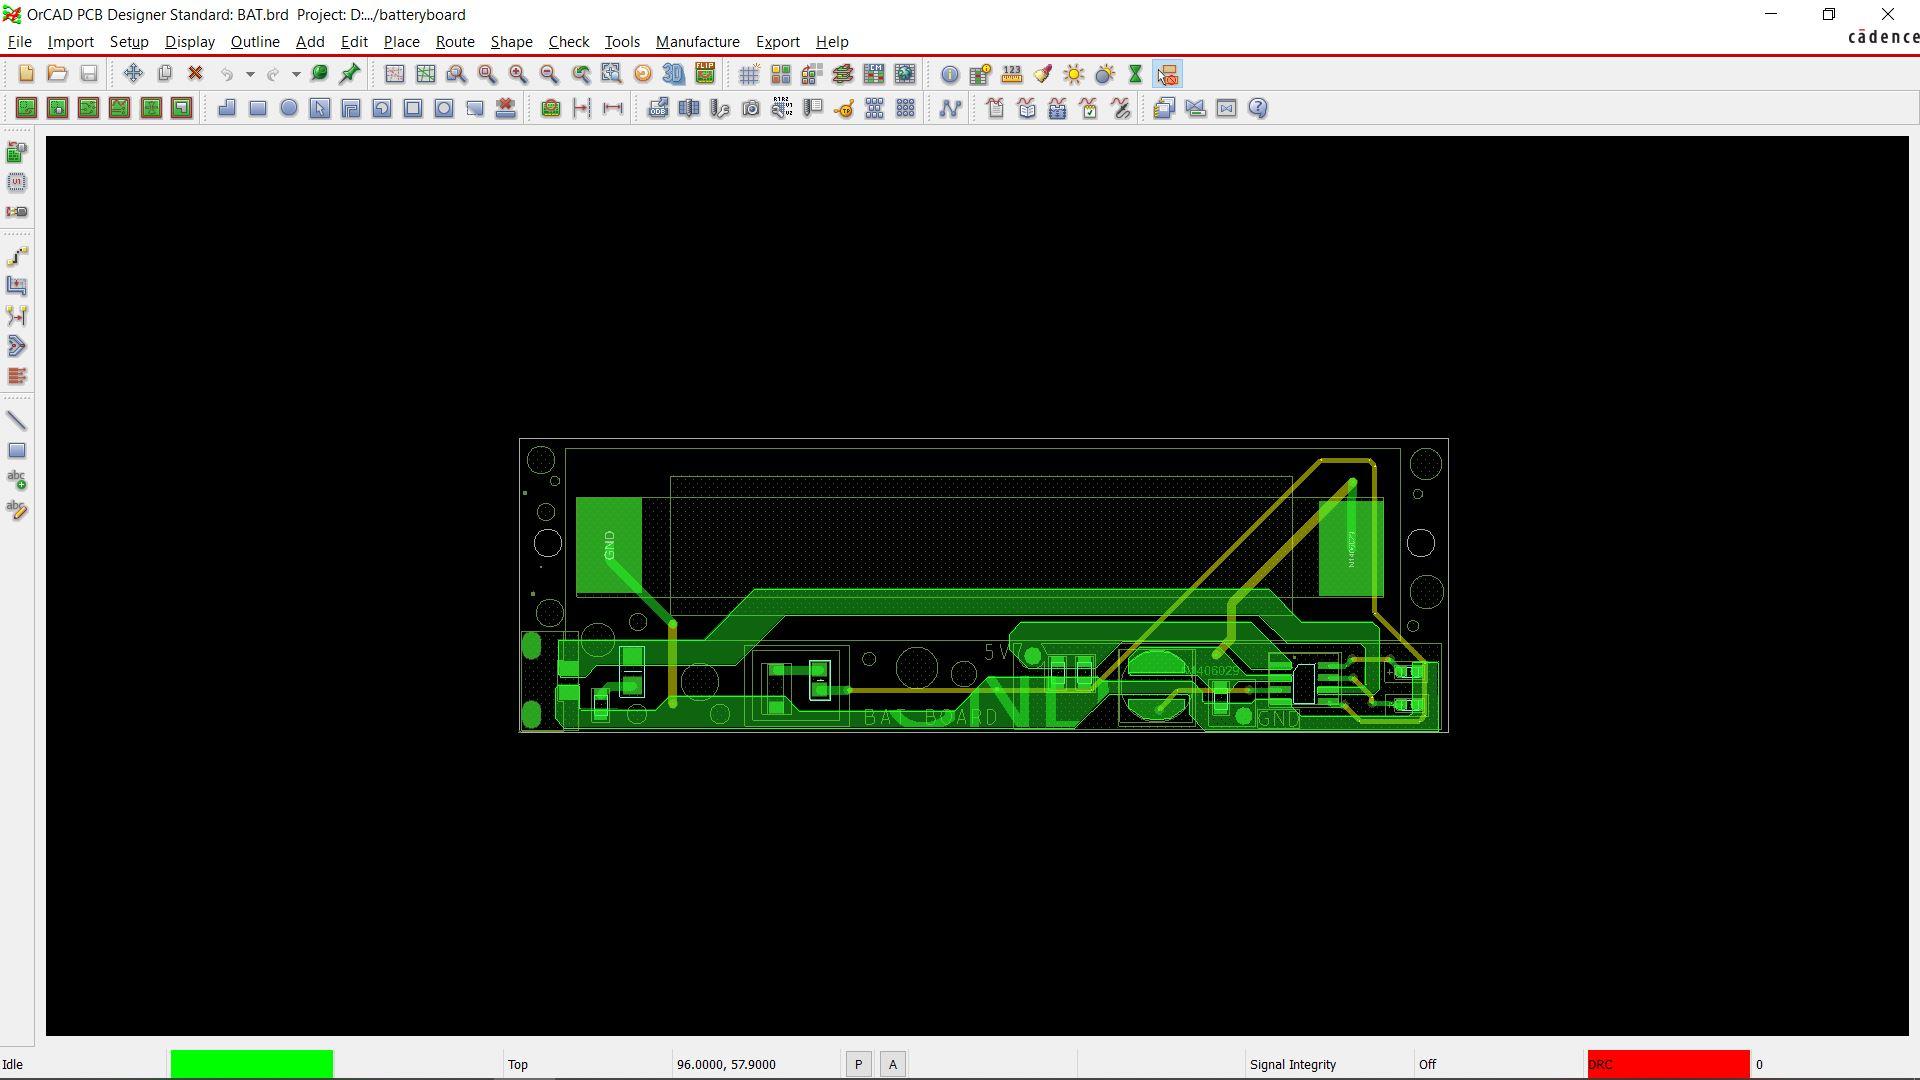Click the camera snapshot icon
This screenshot has width=1920, height=1080.
click(751, 108)
